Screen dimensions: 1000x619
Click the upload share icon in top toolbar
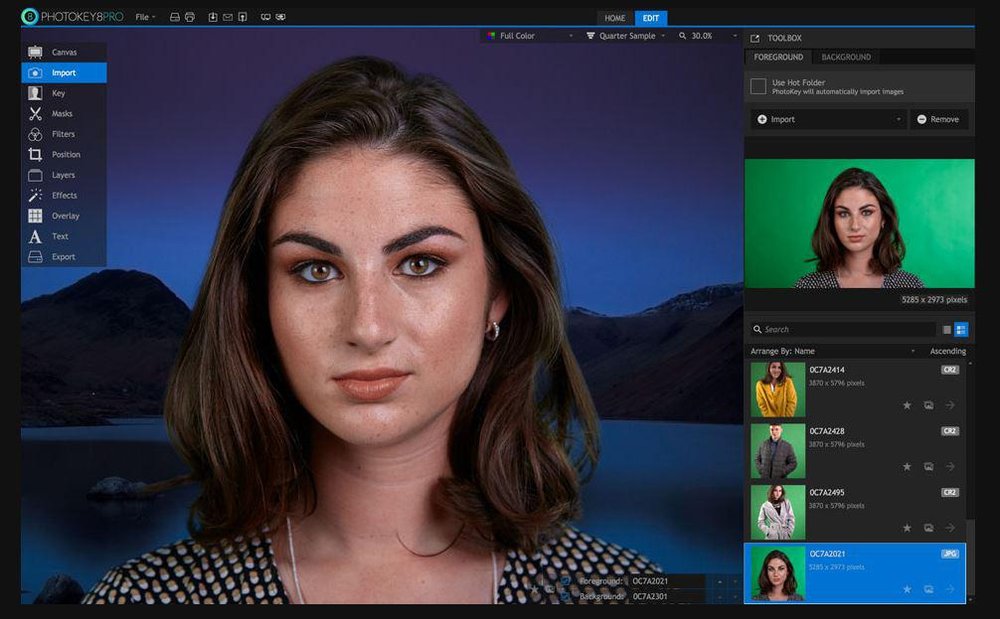(x=242, y=17)
